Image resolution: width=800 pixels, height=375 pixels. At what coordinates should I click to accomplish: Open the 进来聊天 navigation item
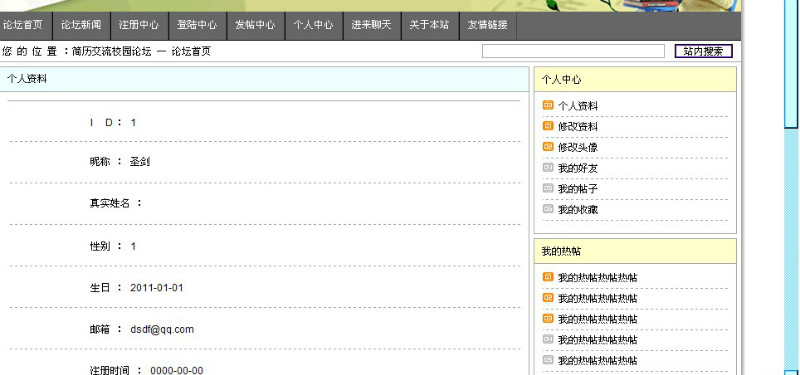coord(371,25)
